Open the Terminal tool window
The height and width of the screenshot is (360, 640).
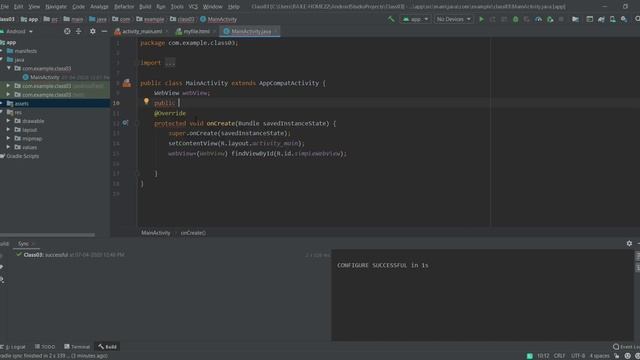tap(77, 347)
